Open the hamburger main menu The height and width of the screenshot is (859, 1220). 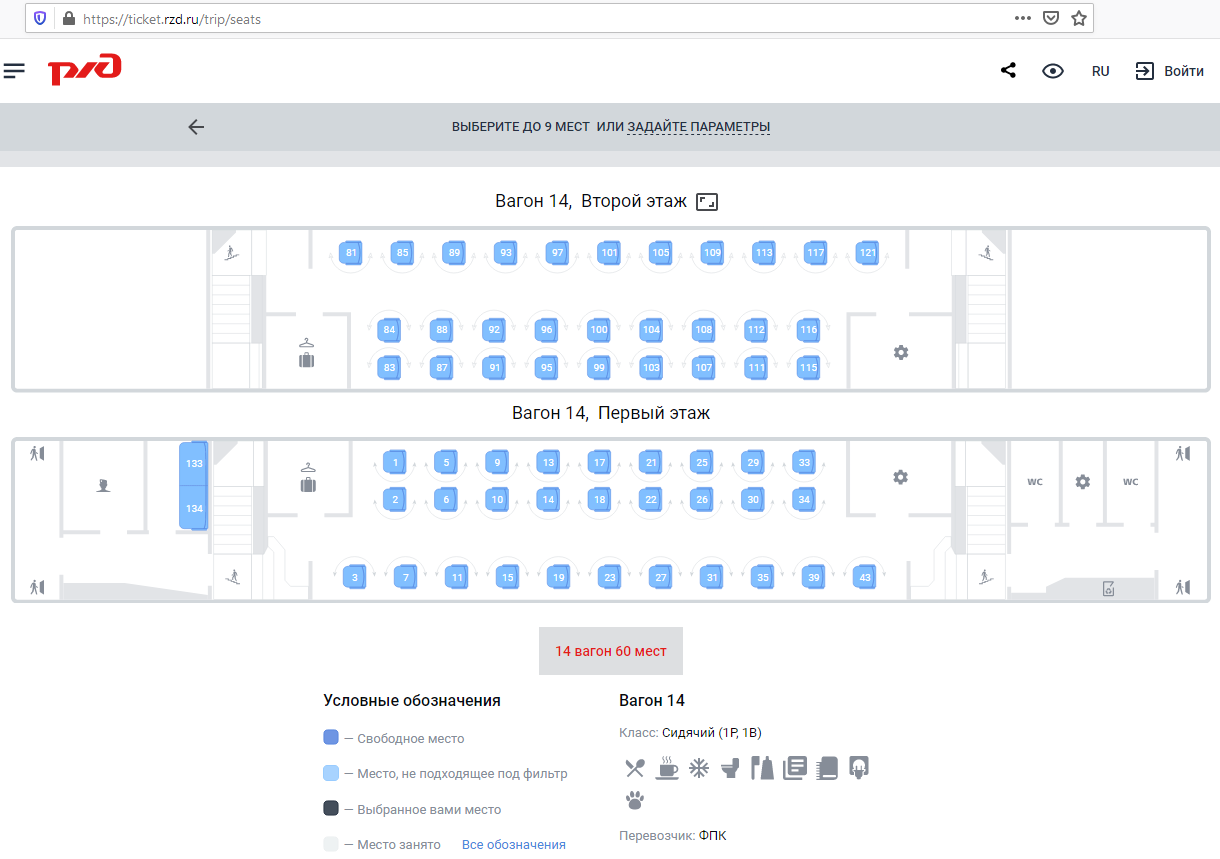pyautogui.click(x=14, y=71)
